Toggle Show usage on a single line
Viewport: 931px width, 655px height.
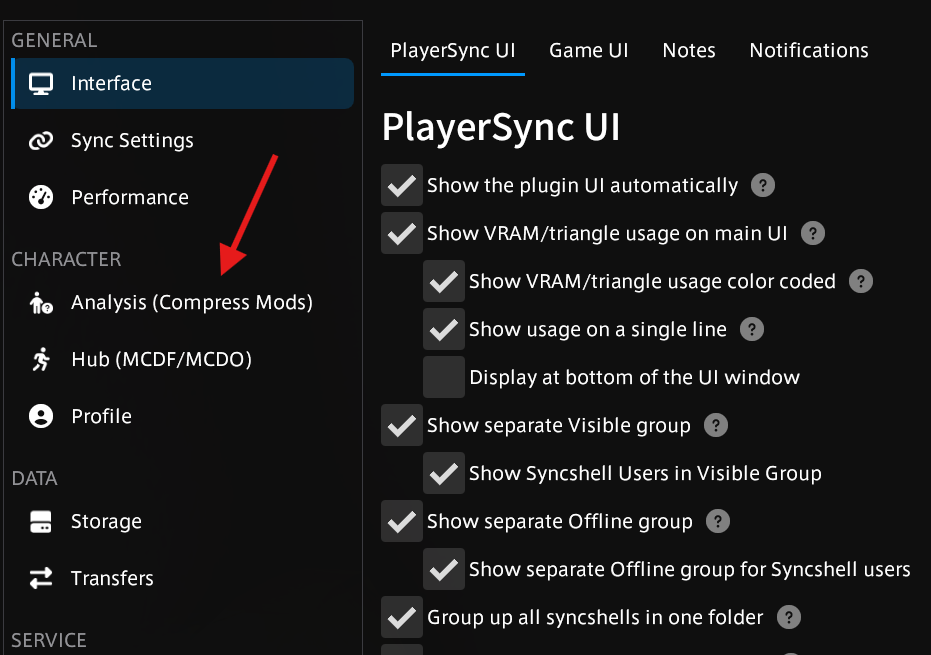click(444, 330)
